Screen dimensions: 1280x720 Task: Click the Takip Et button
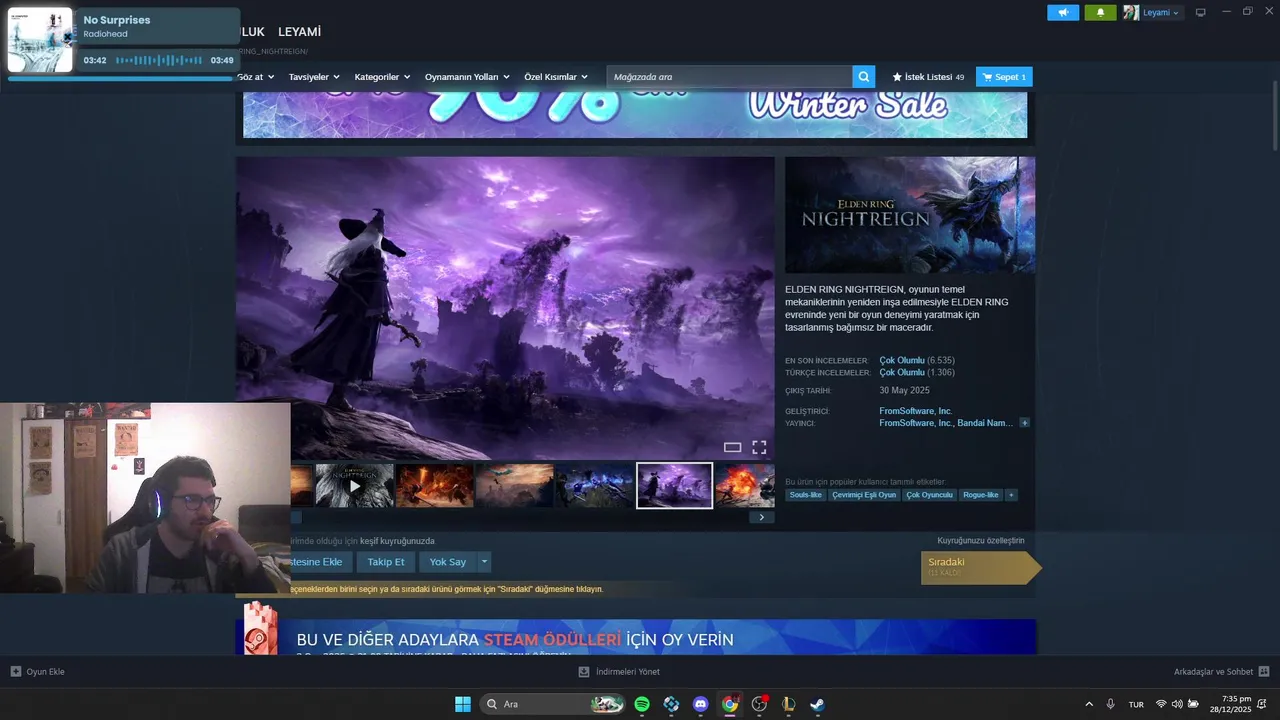coord(386,562)
